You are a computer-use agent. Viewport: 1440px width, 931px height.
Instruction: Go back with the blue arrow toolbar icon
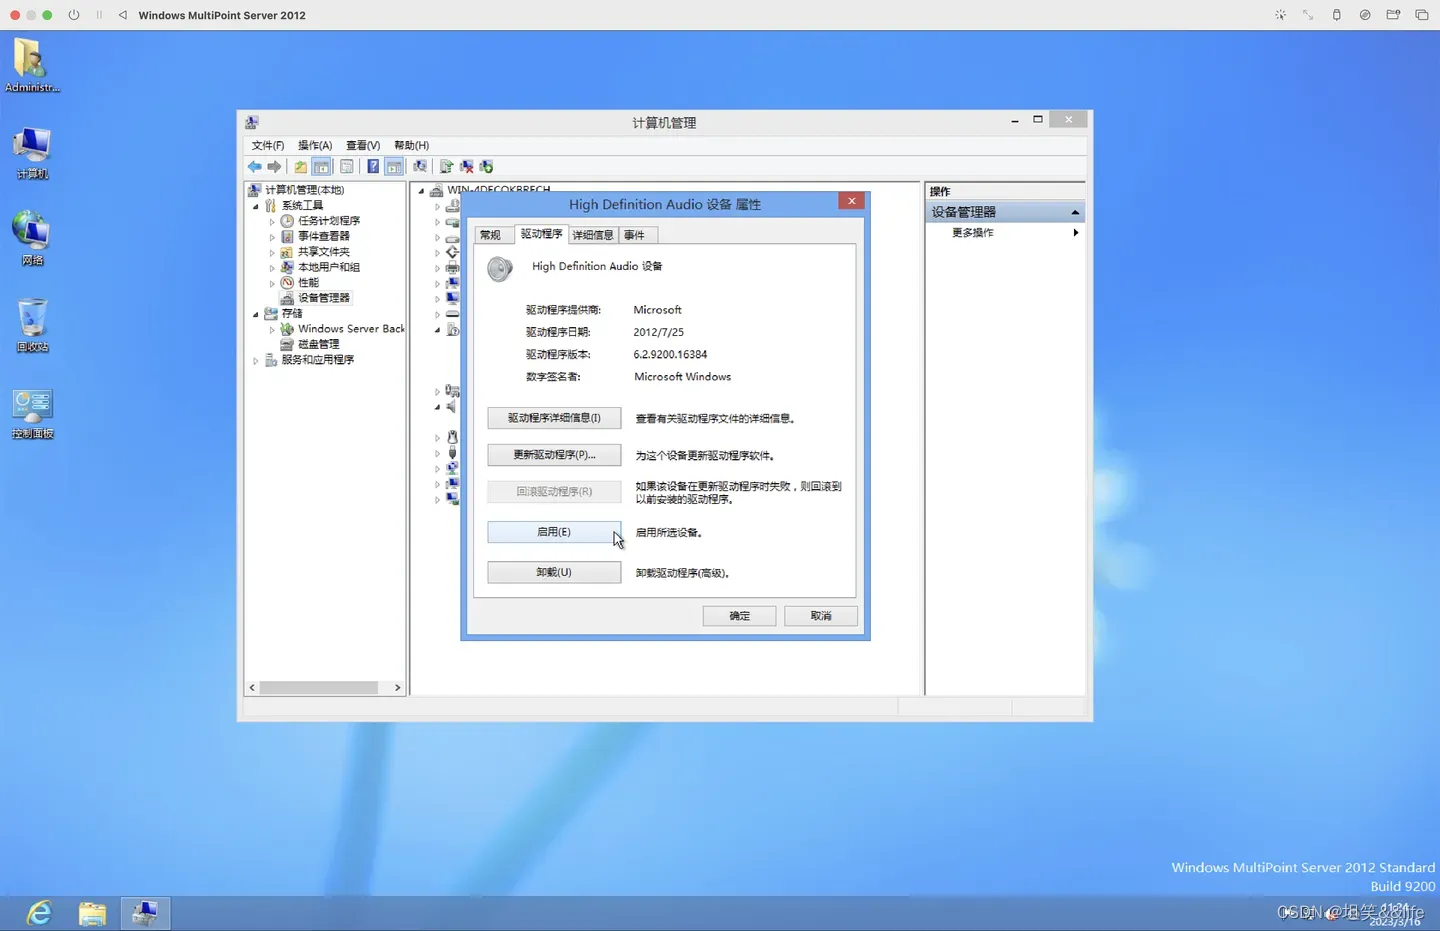coord(255,167)
